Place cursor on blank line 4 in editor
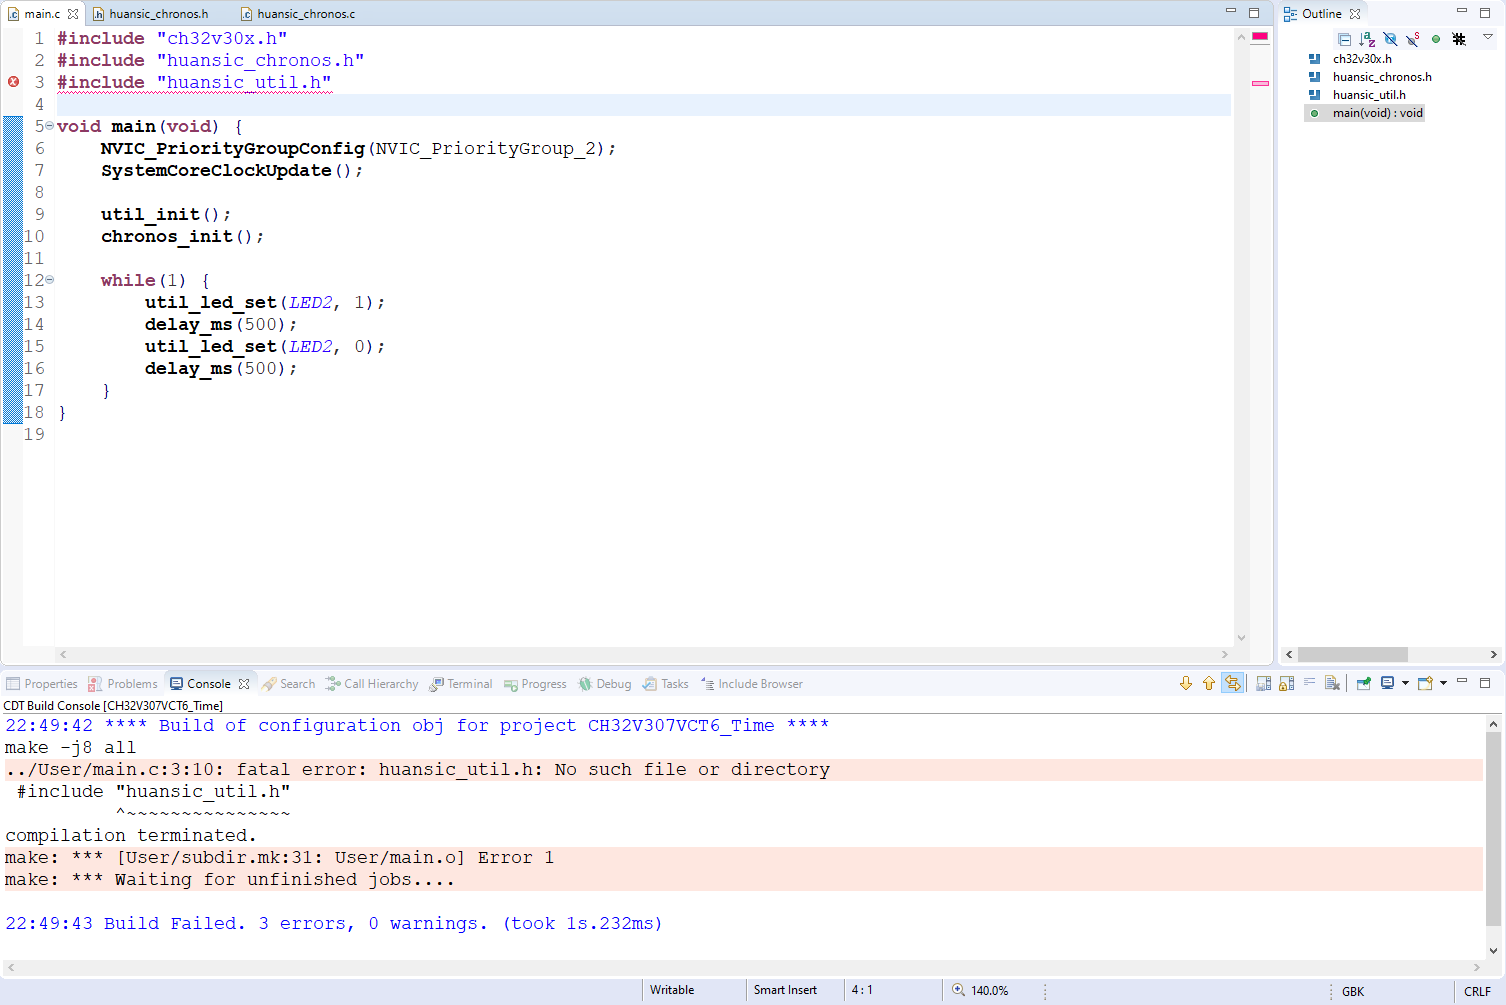1506x1005 pixels. 644,105
